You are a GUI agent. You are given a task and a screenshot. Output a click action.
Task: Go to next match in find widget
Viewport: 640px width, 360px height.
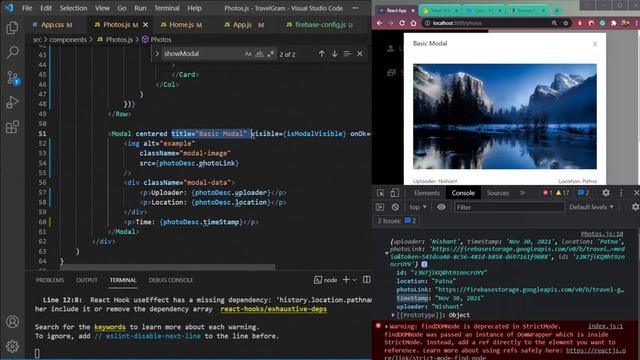[334, 54]
